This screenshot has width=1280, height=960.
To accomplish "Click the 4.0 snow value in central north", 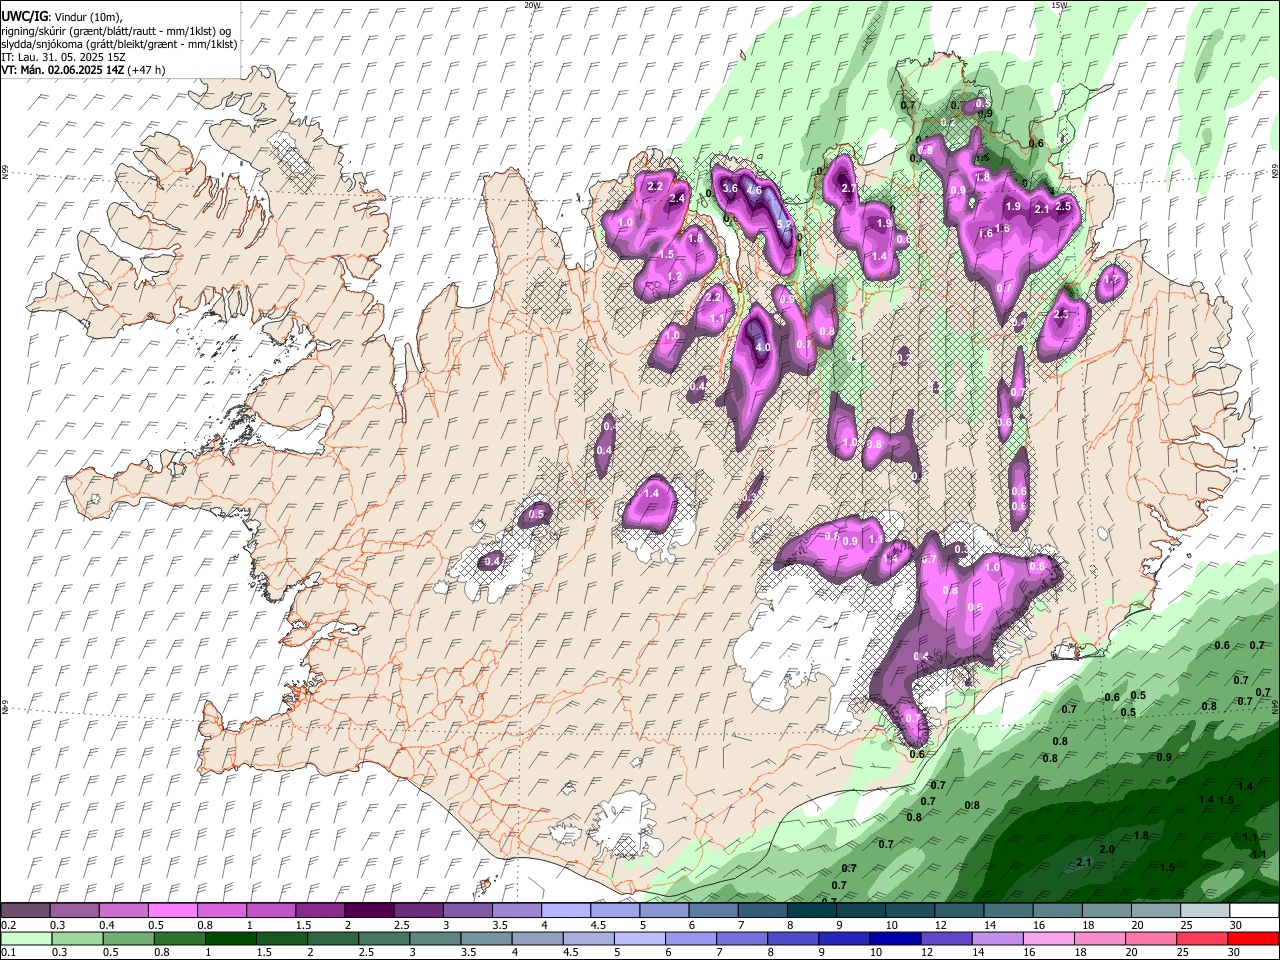I will coord(762,347).
